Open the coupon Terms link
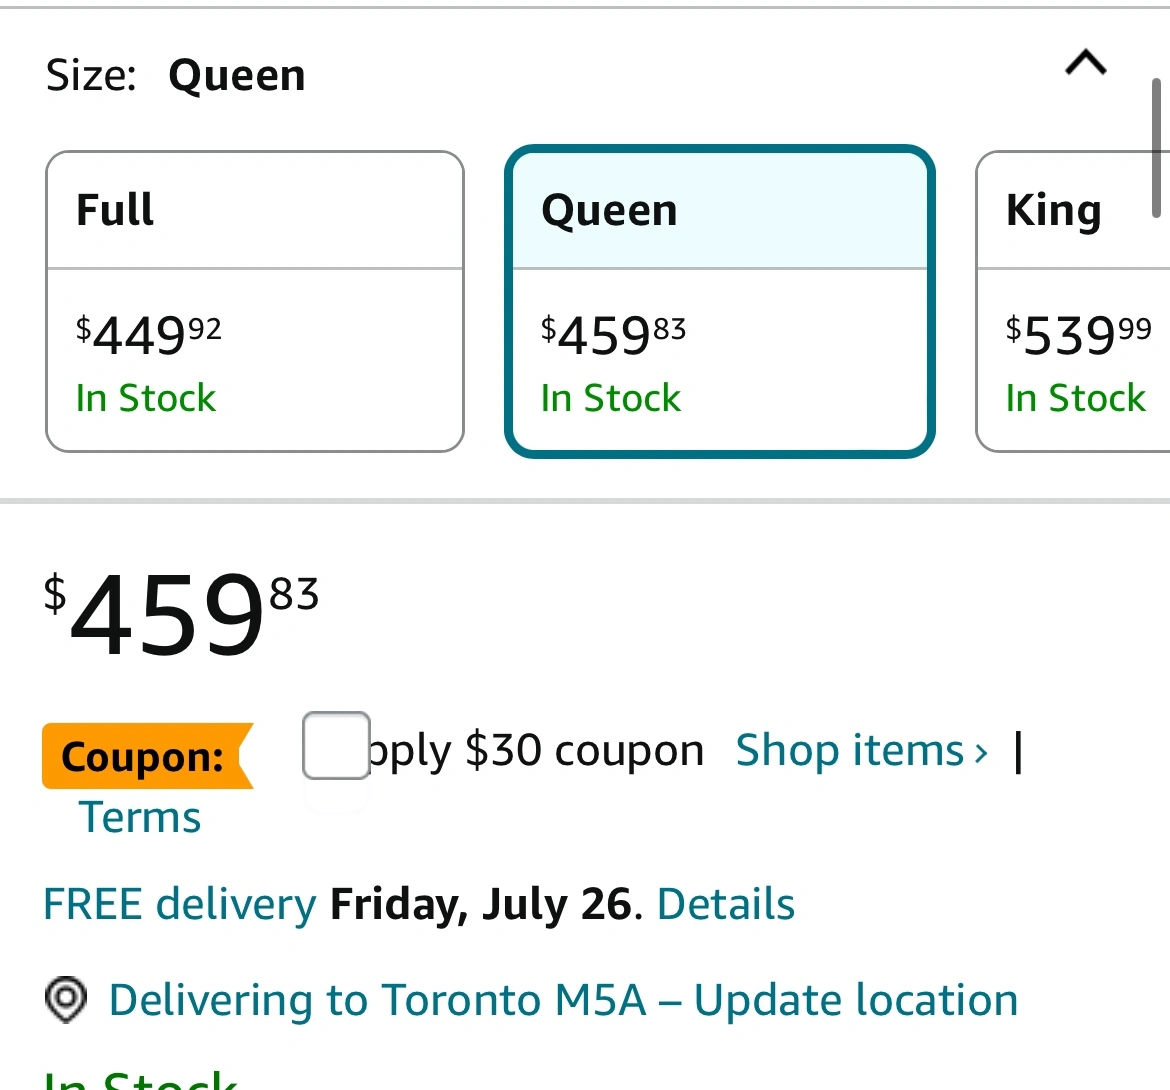Screen dimensions: 1170x1090 click(x=140, y=817)
